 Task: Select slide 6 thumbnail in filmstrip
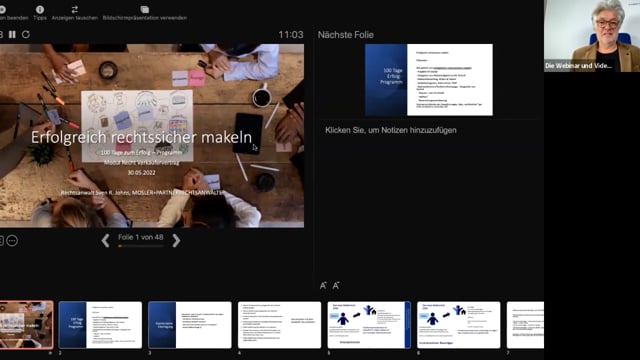click(x=459, y=325)
